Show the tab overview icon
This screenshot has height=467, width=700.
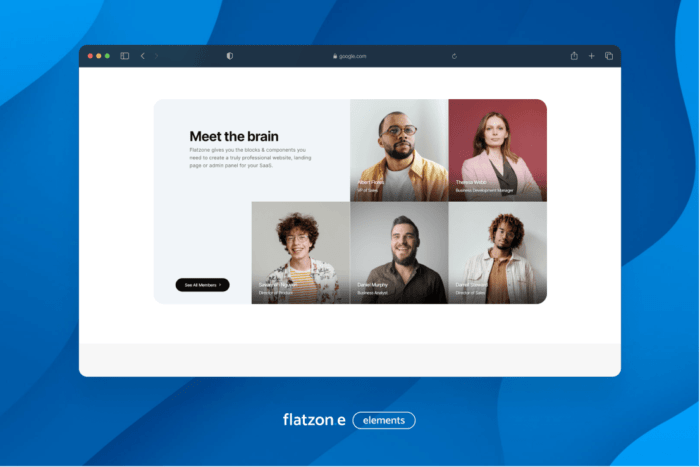[x=608, y=56]
